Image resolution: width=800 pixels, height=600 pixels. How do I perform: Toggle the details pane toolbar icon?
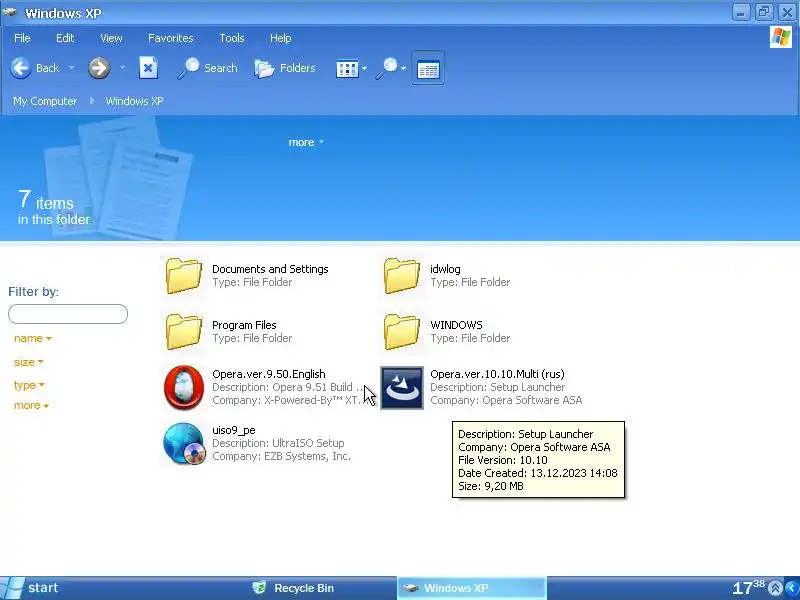tap(428, 68)
